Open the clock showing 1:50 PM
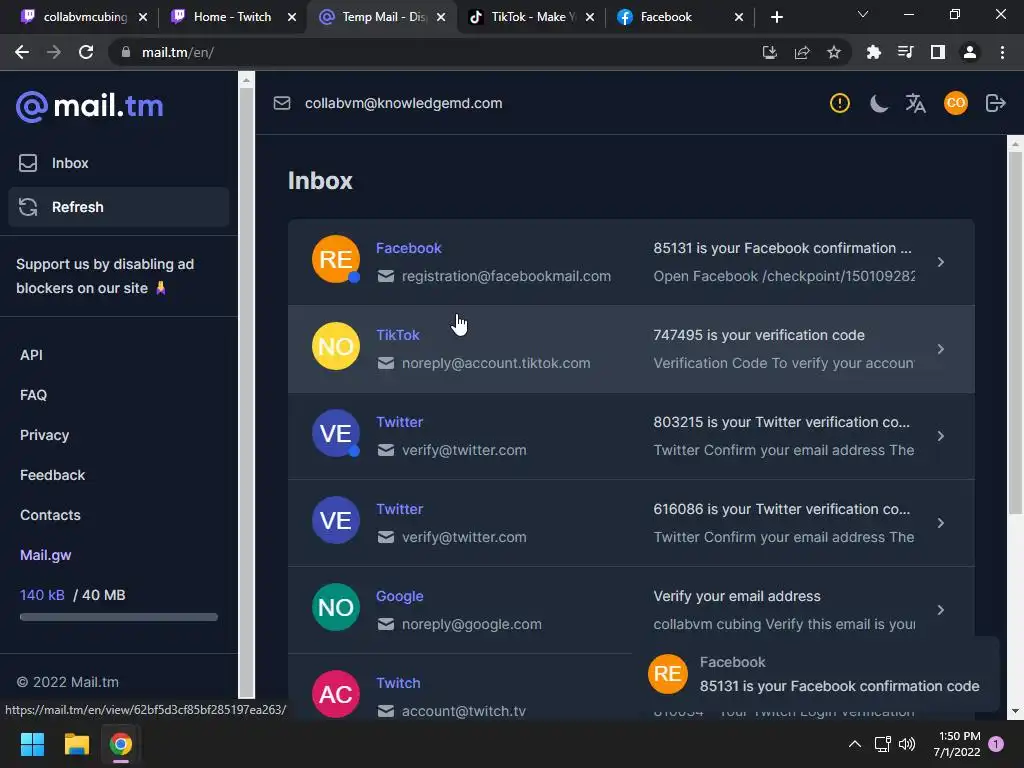Viewport: 1024px width, 768px height. 957,744
